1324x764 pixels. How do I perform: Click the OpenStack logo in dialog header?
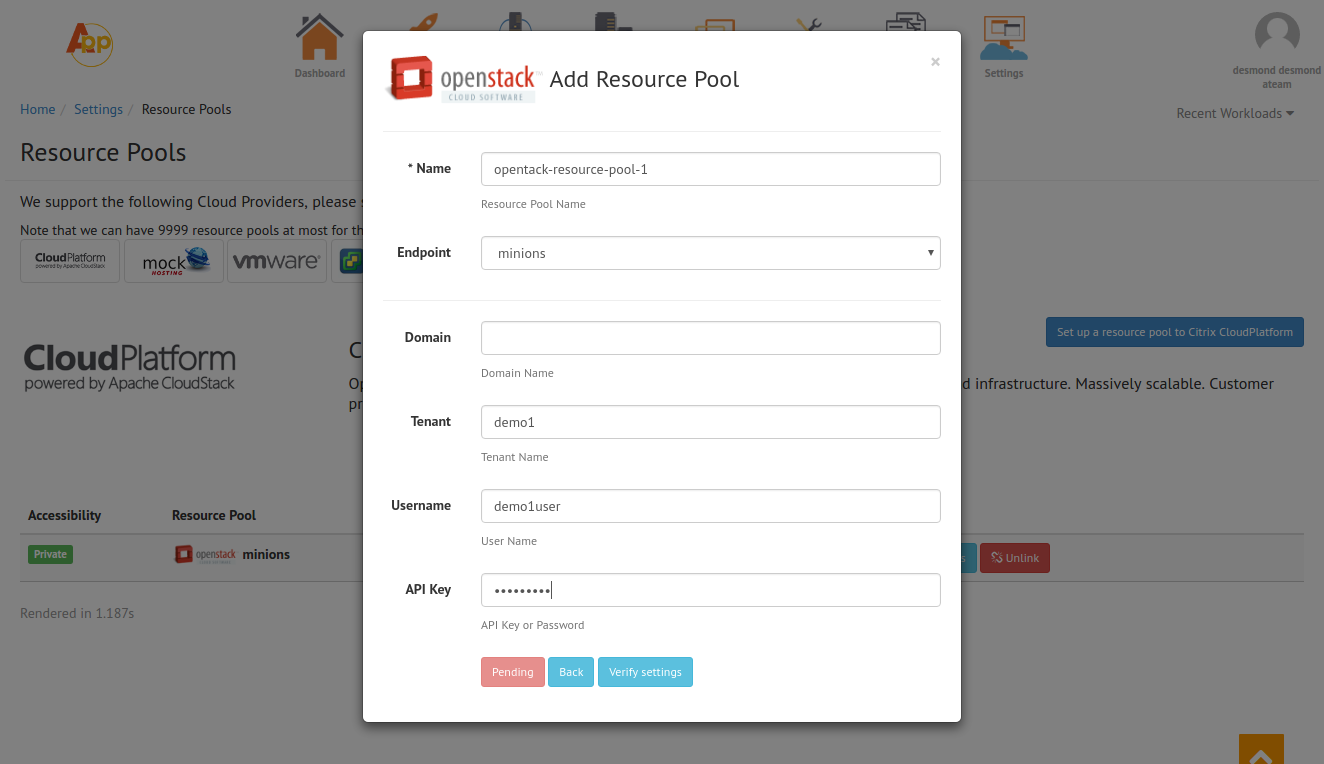pyautogui.click(x=462, y=80)
